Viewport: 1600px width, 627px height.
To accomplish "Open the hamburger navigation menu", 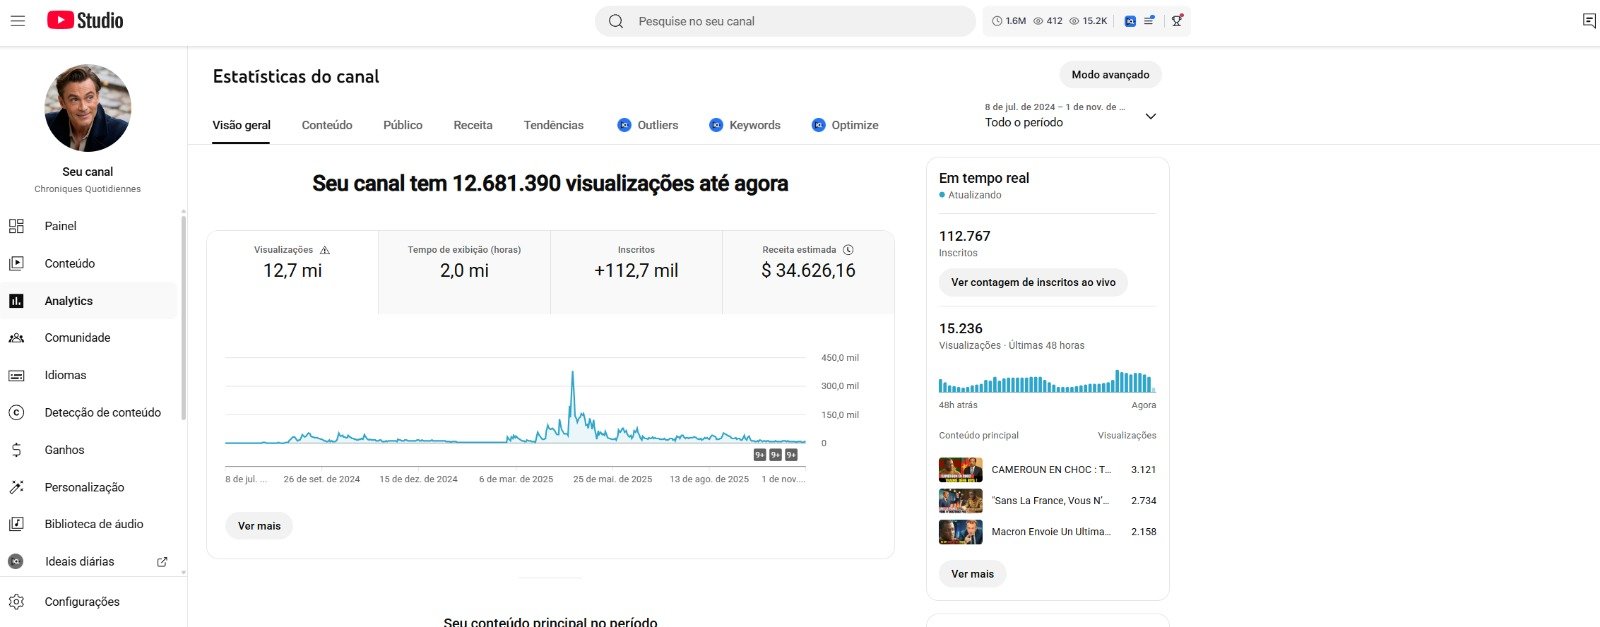I will pyautogui.click(x=18, y=21).
